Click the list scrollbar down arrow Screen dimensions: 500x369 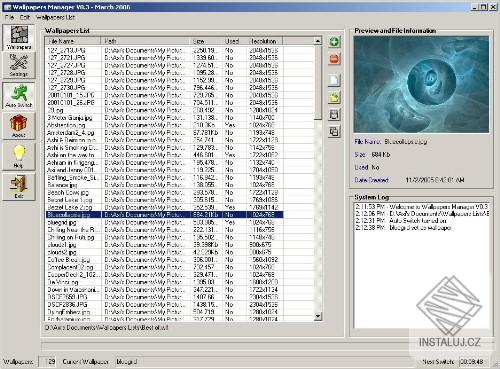pyautogui.click(x=318, y=316)
